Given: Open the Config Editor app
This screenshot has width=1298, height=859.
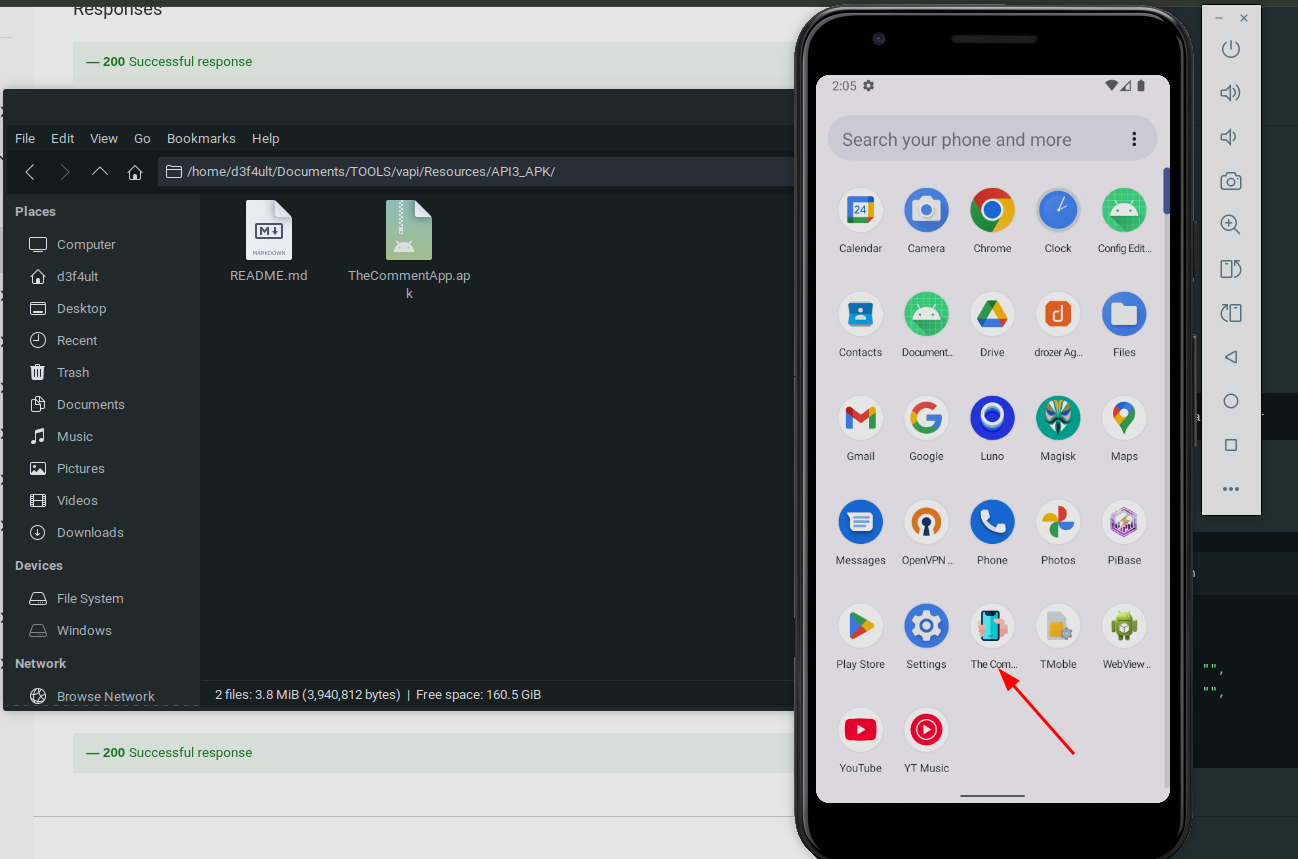Looking at the screenshot, I should point(1124,211).
